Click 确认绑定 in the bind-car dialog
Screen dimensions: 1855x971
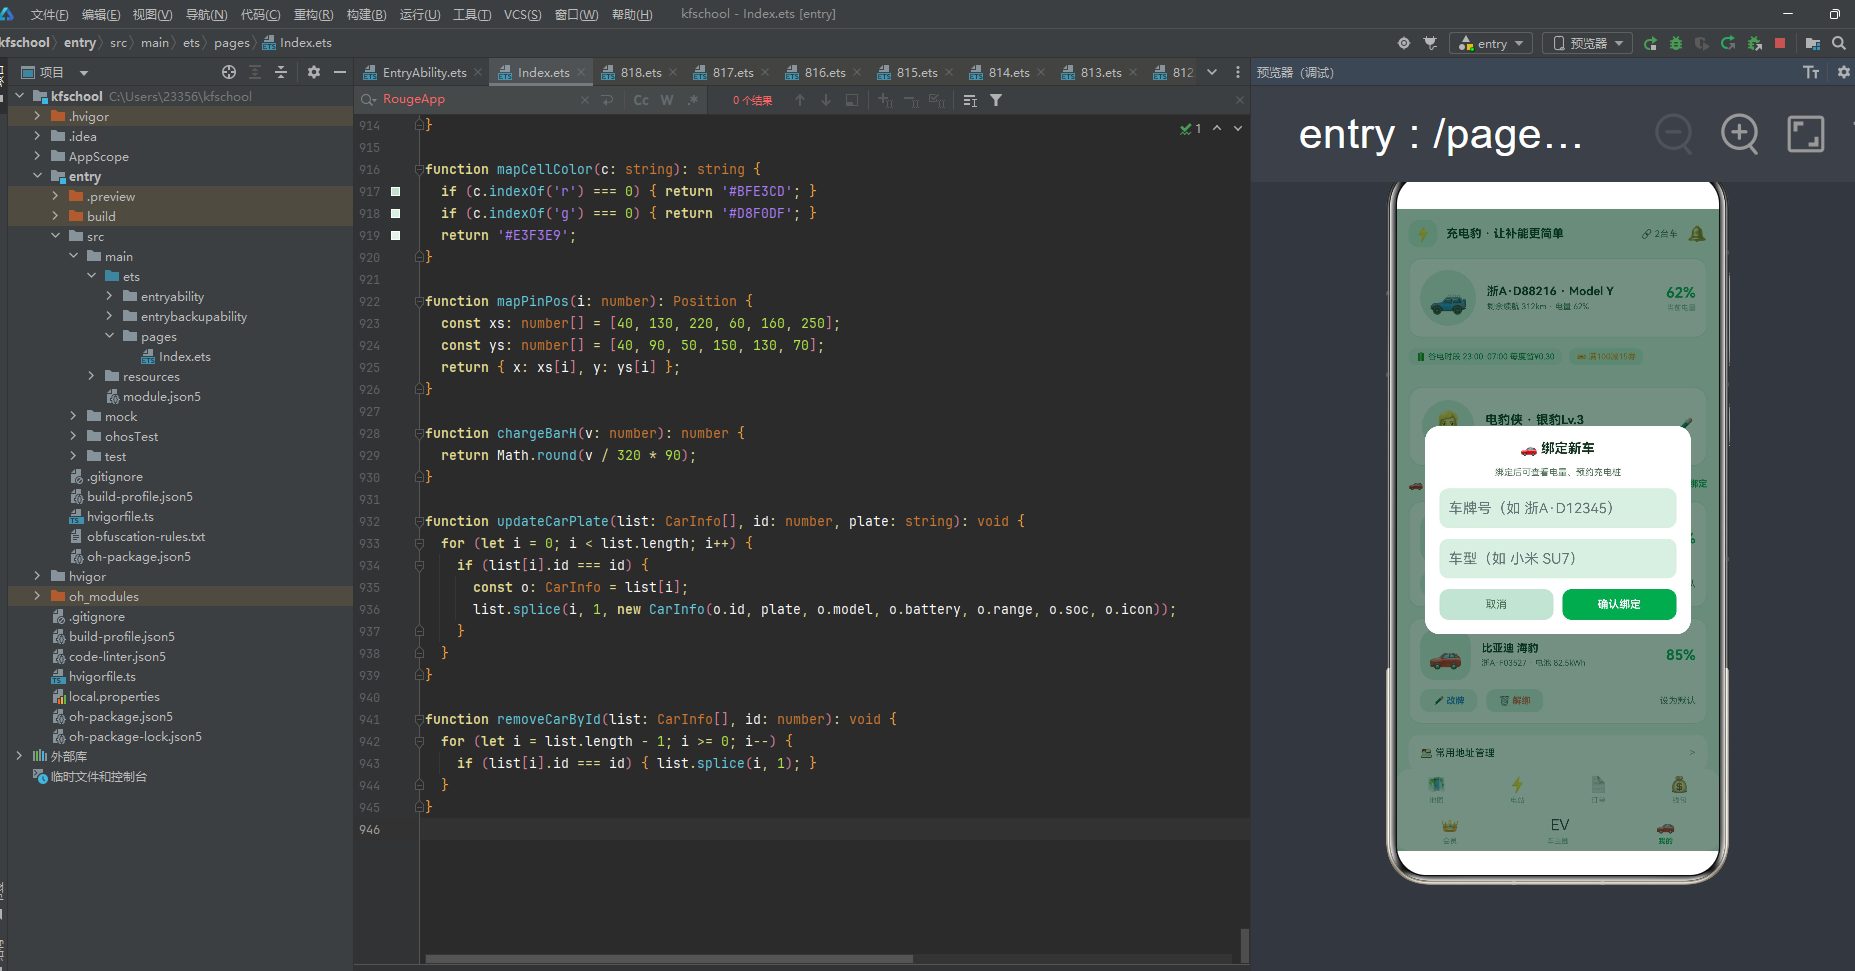coord(1619,604)
